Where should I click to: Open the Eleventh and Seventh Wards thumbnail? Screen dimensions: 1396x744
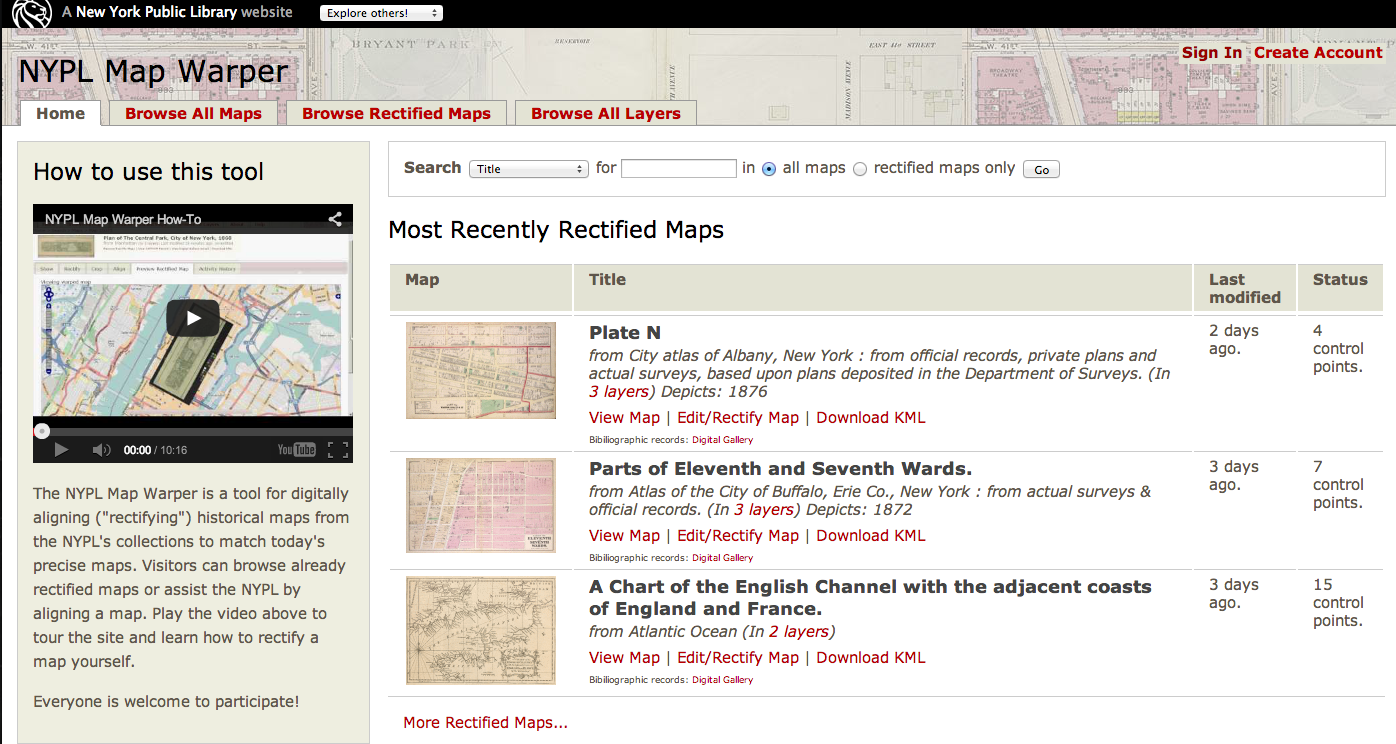pyautogui.click(x=481, y=505)
